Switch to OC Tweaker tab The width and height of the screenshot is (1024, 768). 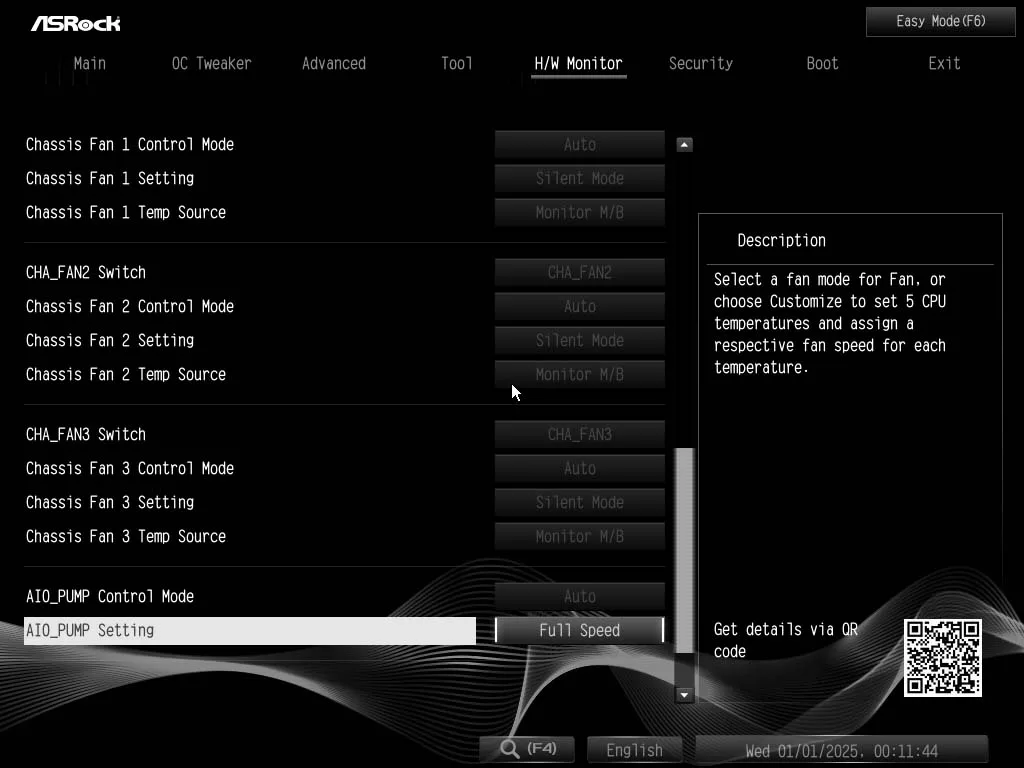(211, 63)
